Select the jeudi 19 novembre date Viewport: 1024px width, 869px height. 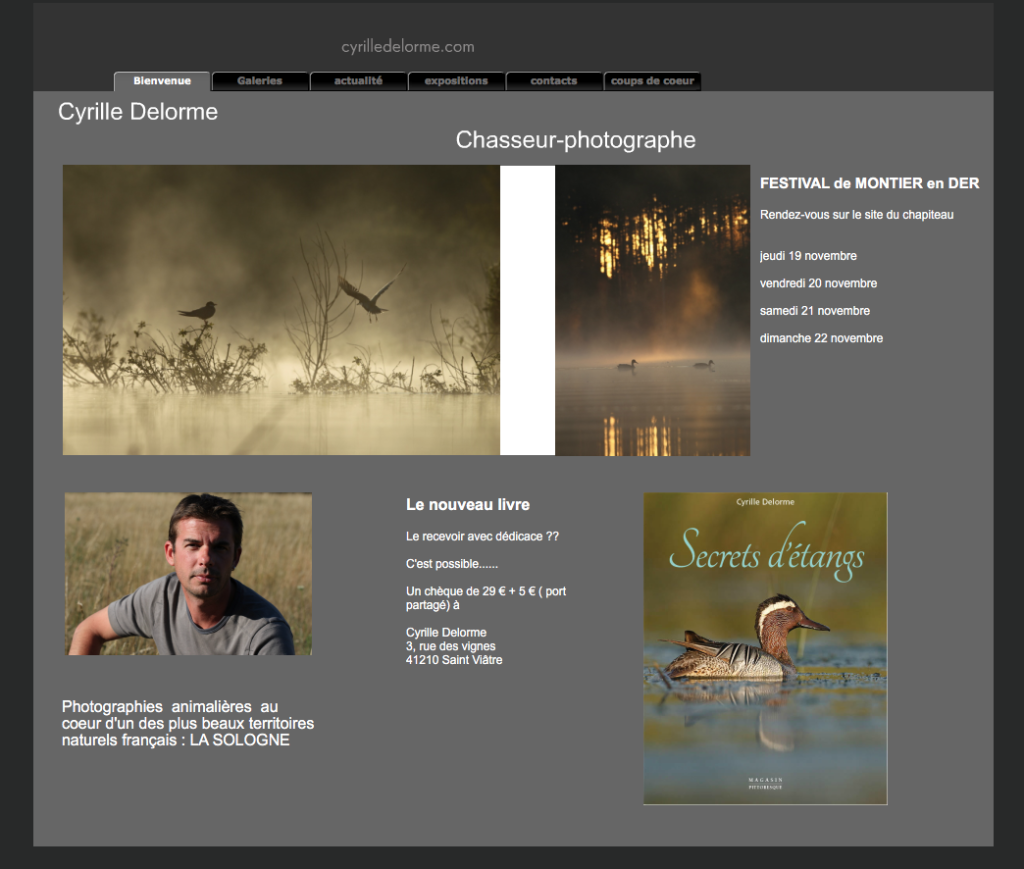pos(808,256)
